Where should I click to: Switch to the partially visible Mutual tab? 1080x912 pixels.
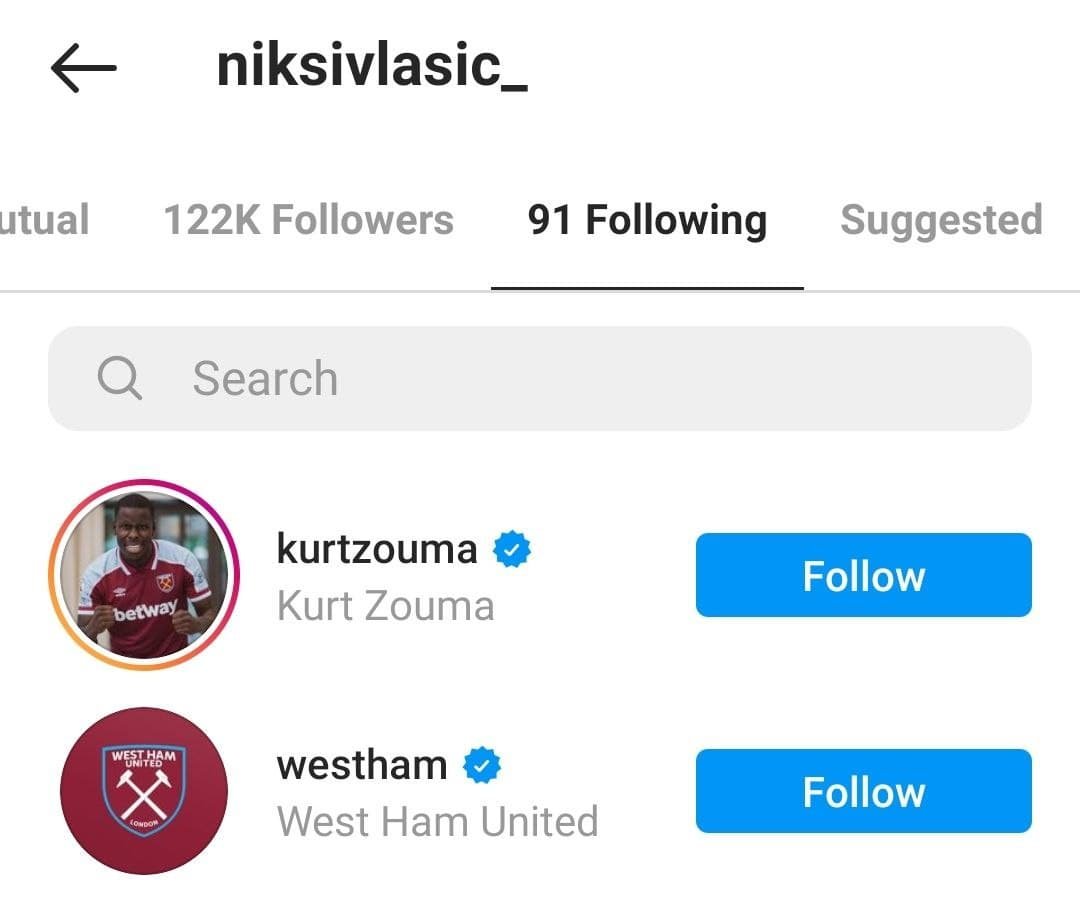[44, 220]
